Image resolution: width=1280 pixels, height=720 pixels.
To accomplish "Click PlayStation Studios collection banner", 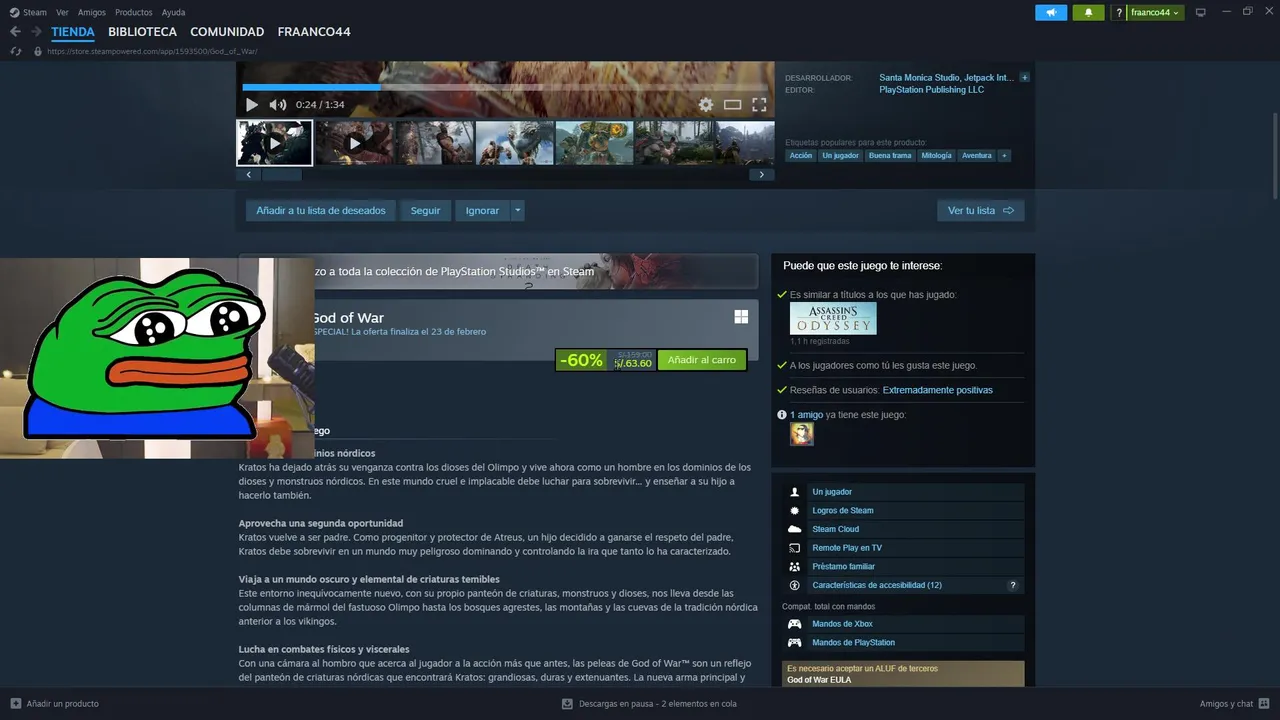I will click(x=498, y=271).
